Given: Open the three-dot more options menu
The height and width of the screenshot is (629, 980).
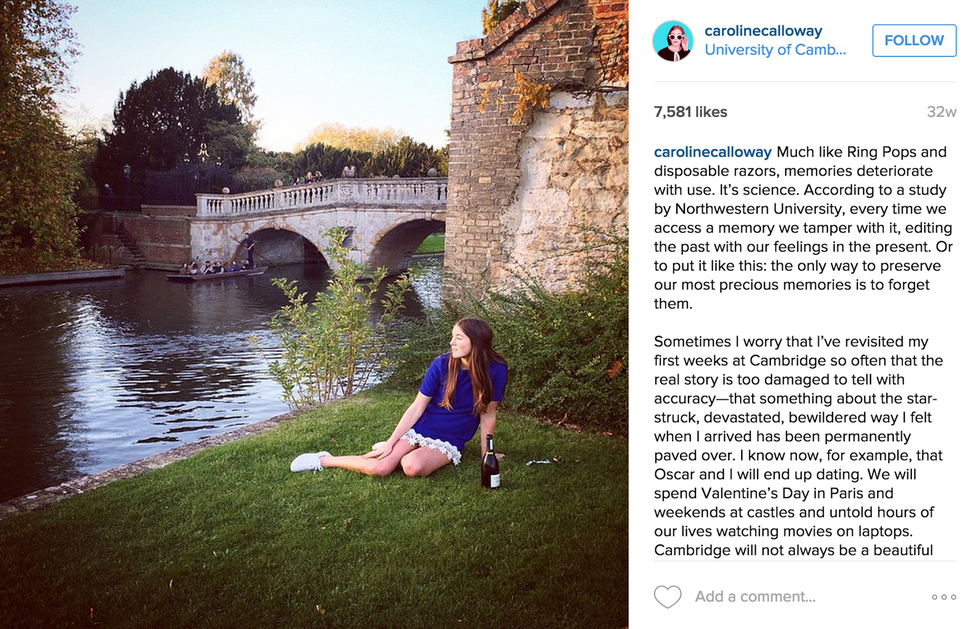Looking at the screenshot, I should pos(943,597).
